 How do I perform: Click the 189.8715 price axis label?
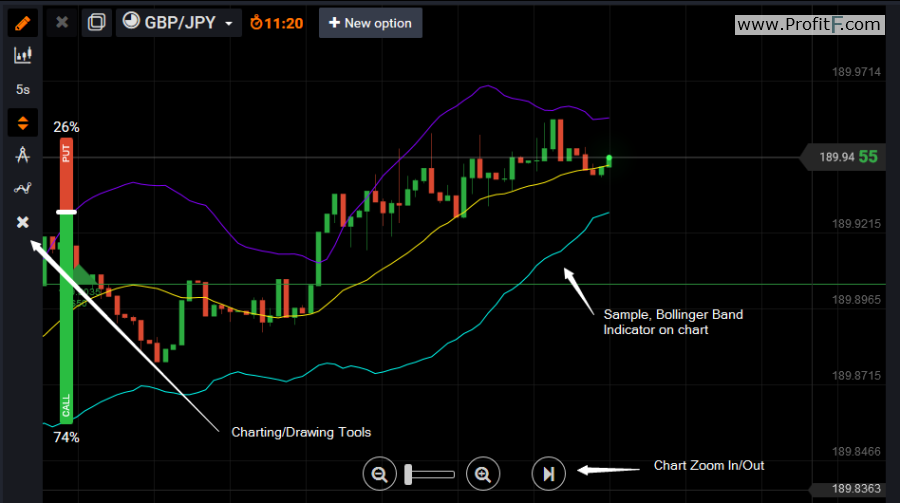(x=856, y=376)
